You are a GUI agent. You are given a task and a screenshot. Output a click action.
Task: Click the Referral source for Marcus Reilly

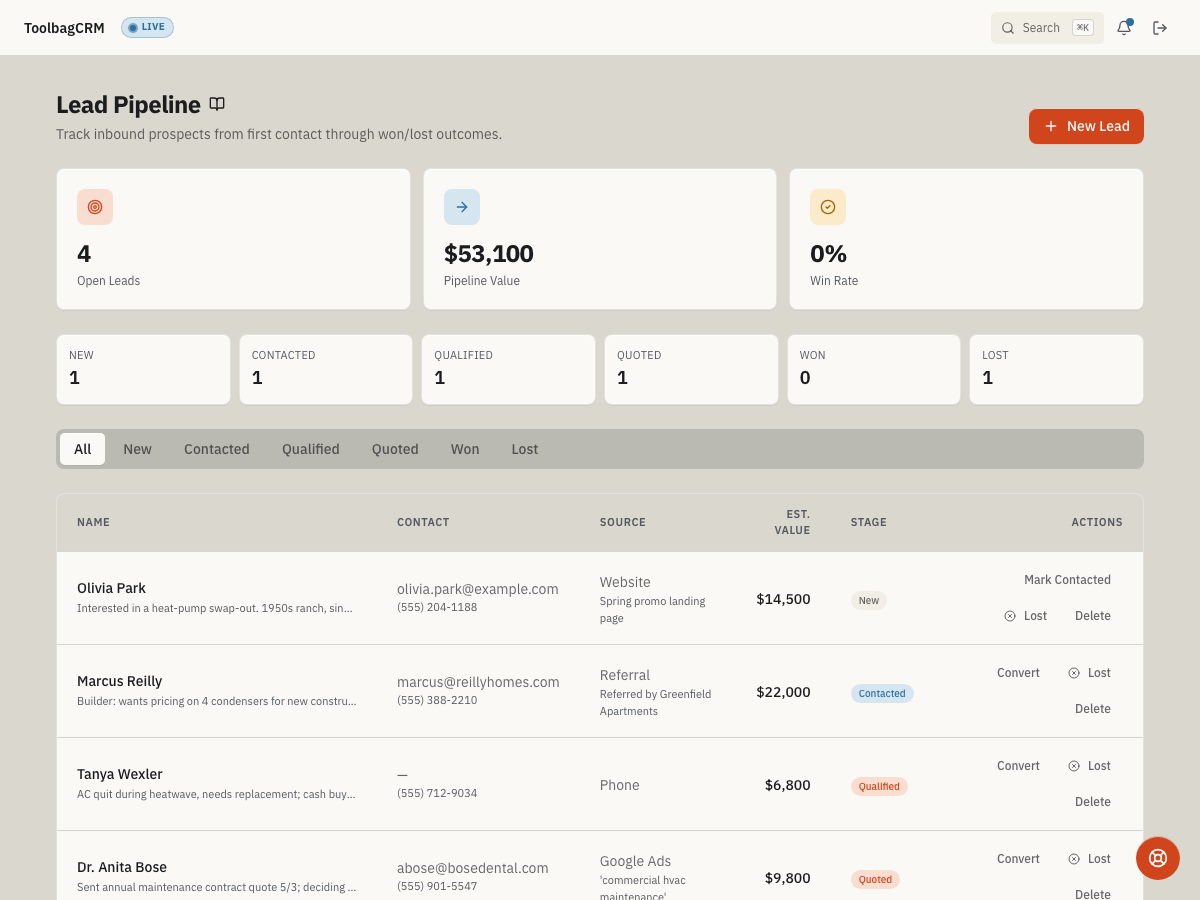tap(625, 675)
